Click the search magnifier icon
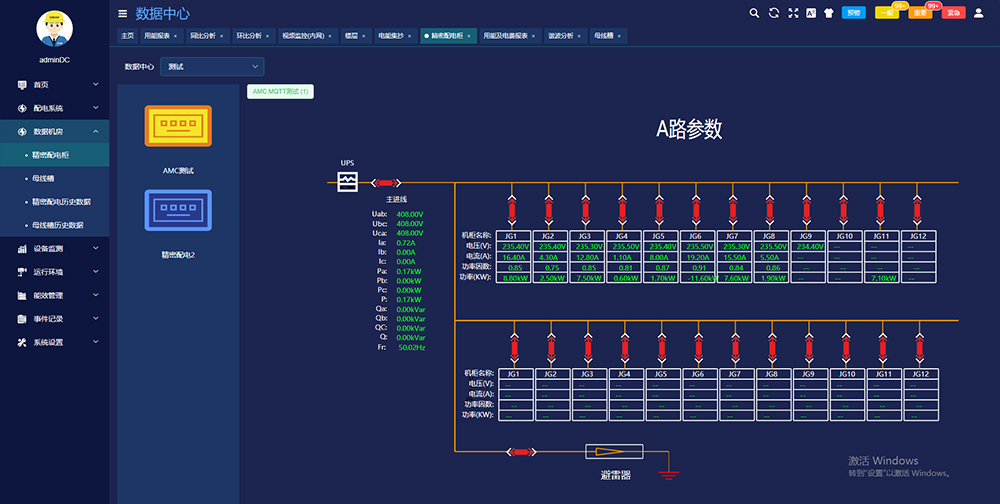 tap(755, 13)
